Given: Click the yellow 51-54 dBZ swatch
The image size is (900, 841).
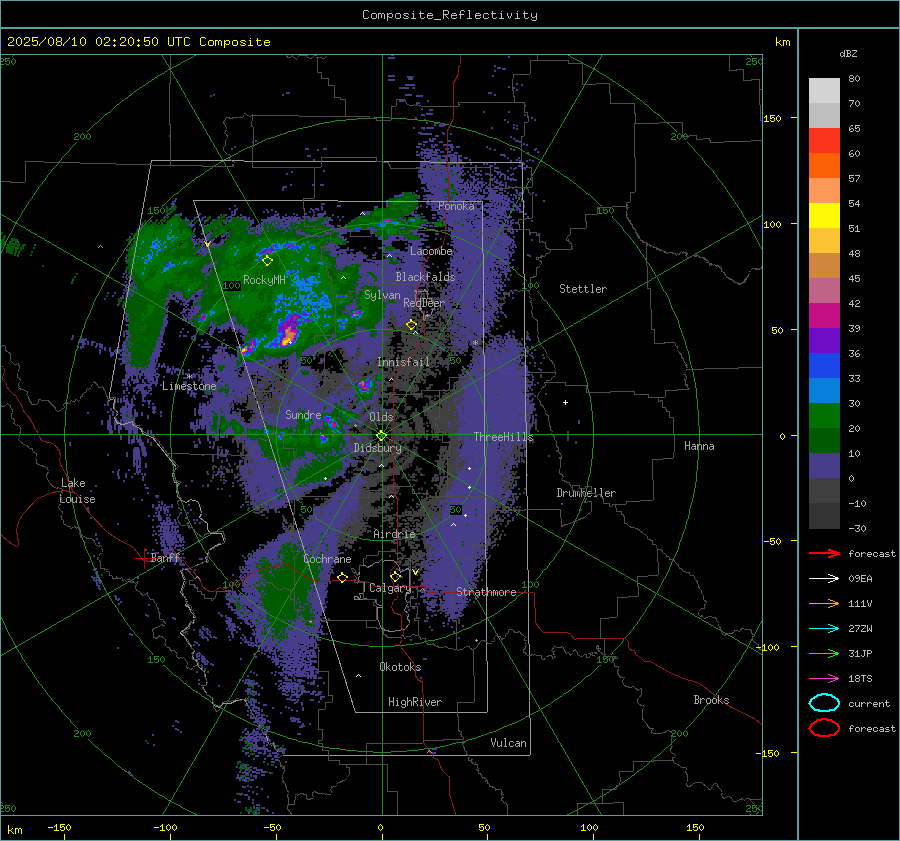Looking at the screenshot, I should pos(824,216).
